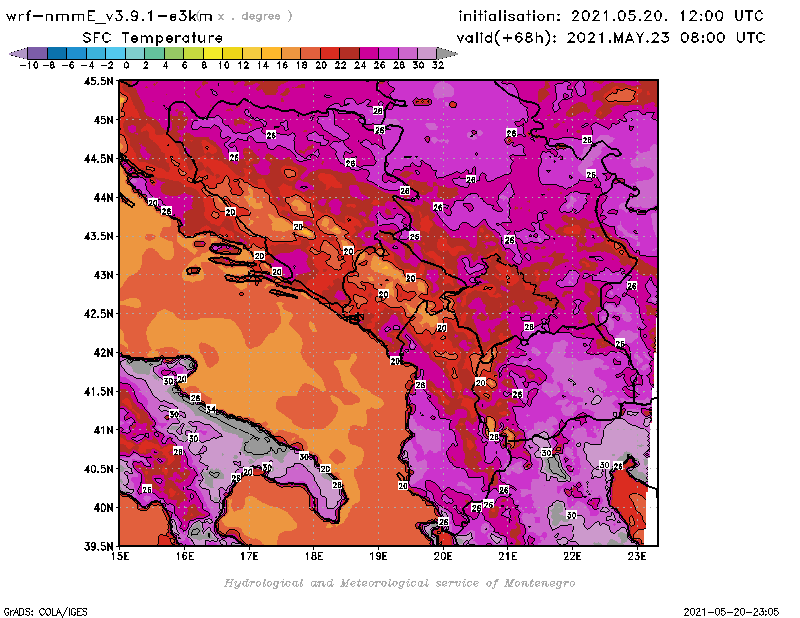Click the '43N' latitude label
800x618 pixels.
point(103,275)
